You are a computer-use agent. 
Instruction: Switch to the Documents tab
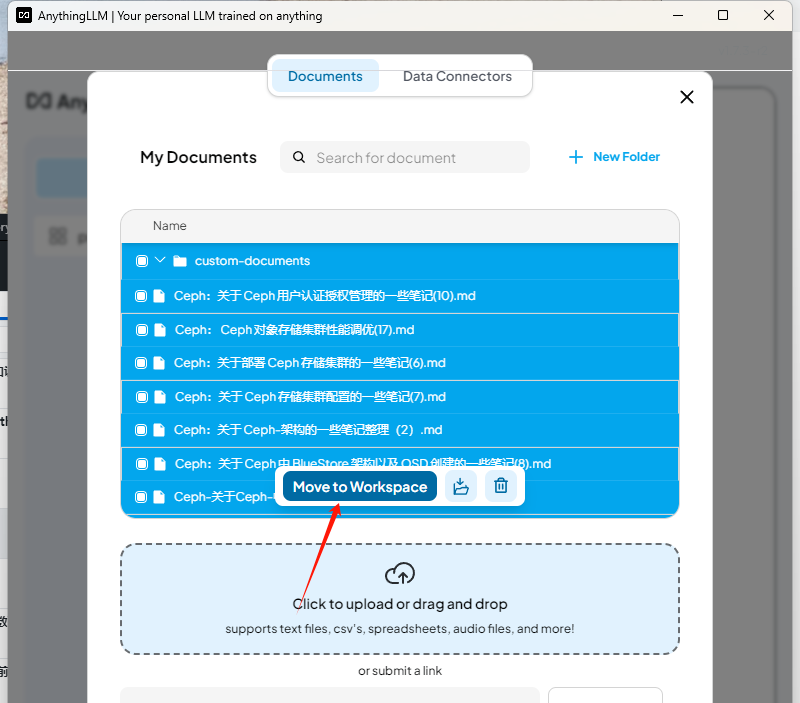pyautogui.click(x=325, y=76)
